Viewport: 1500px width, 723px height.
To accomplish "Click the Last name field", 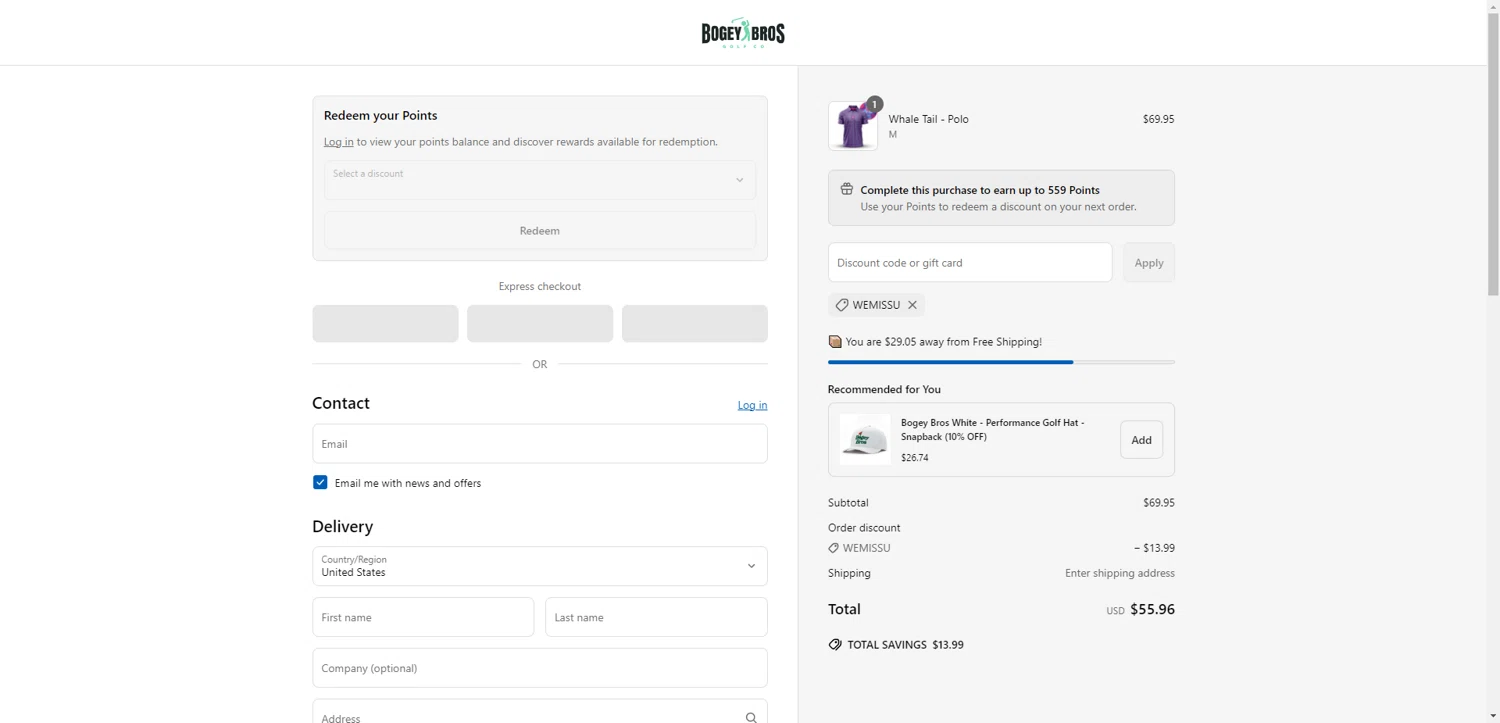I will [x=656, y=617].
